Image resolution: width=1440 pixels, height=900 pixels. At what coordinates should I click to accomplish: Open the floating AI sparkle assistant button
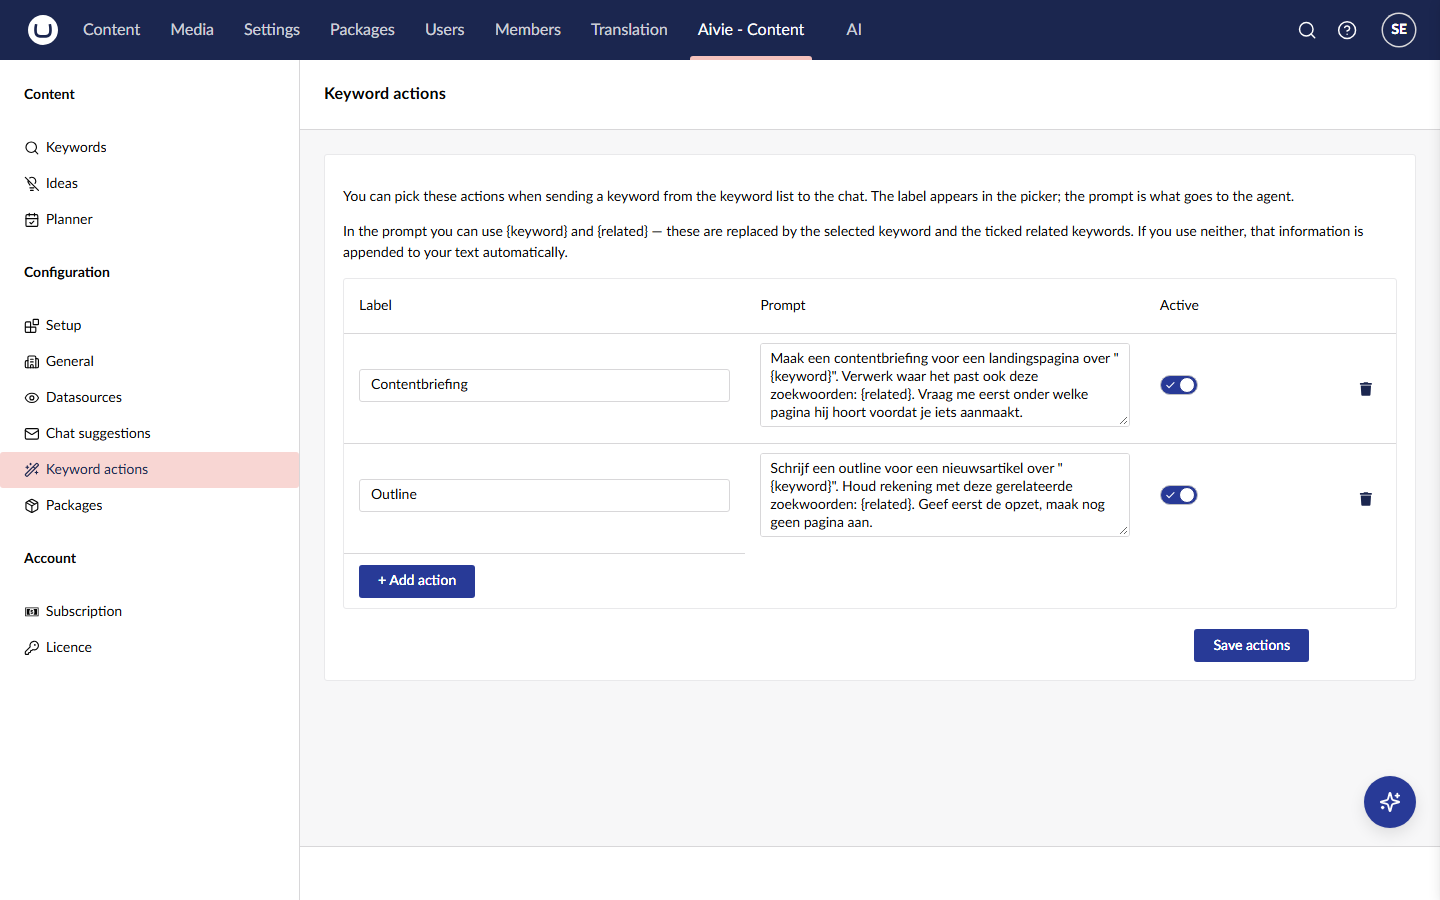[x=1390, y=802]
